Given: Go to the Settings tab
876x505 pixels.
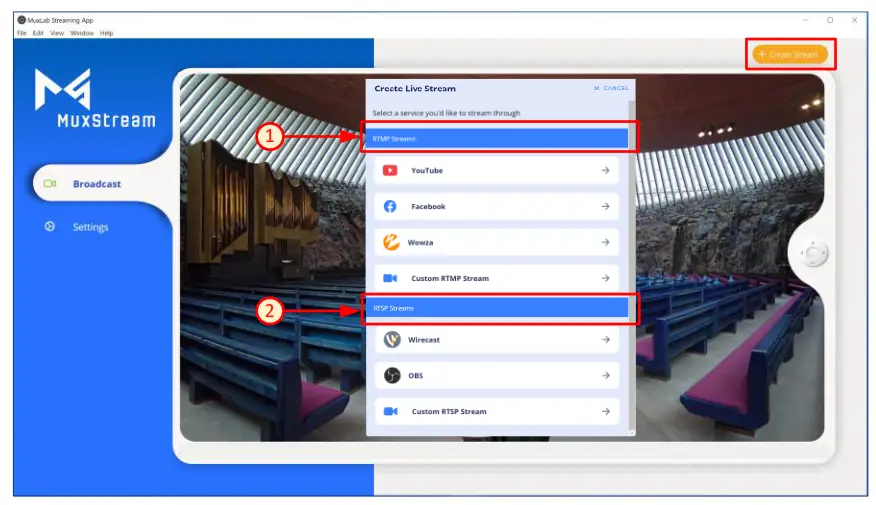Looking at the screenshot, I should coord(89,227).
